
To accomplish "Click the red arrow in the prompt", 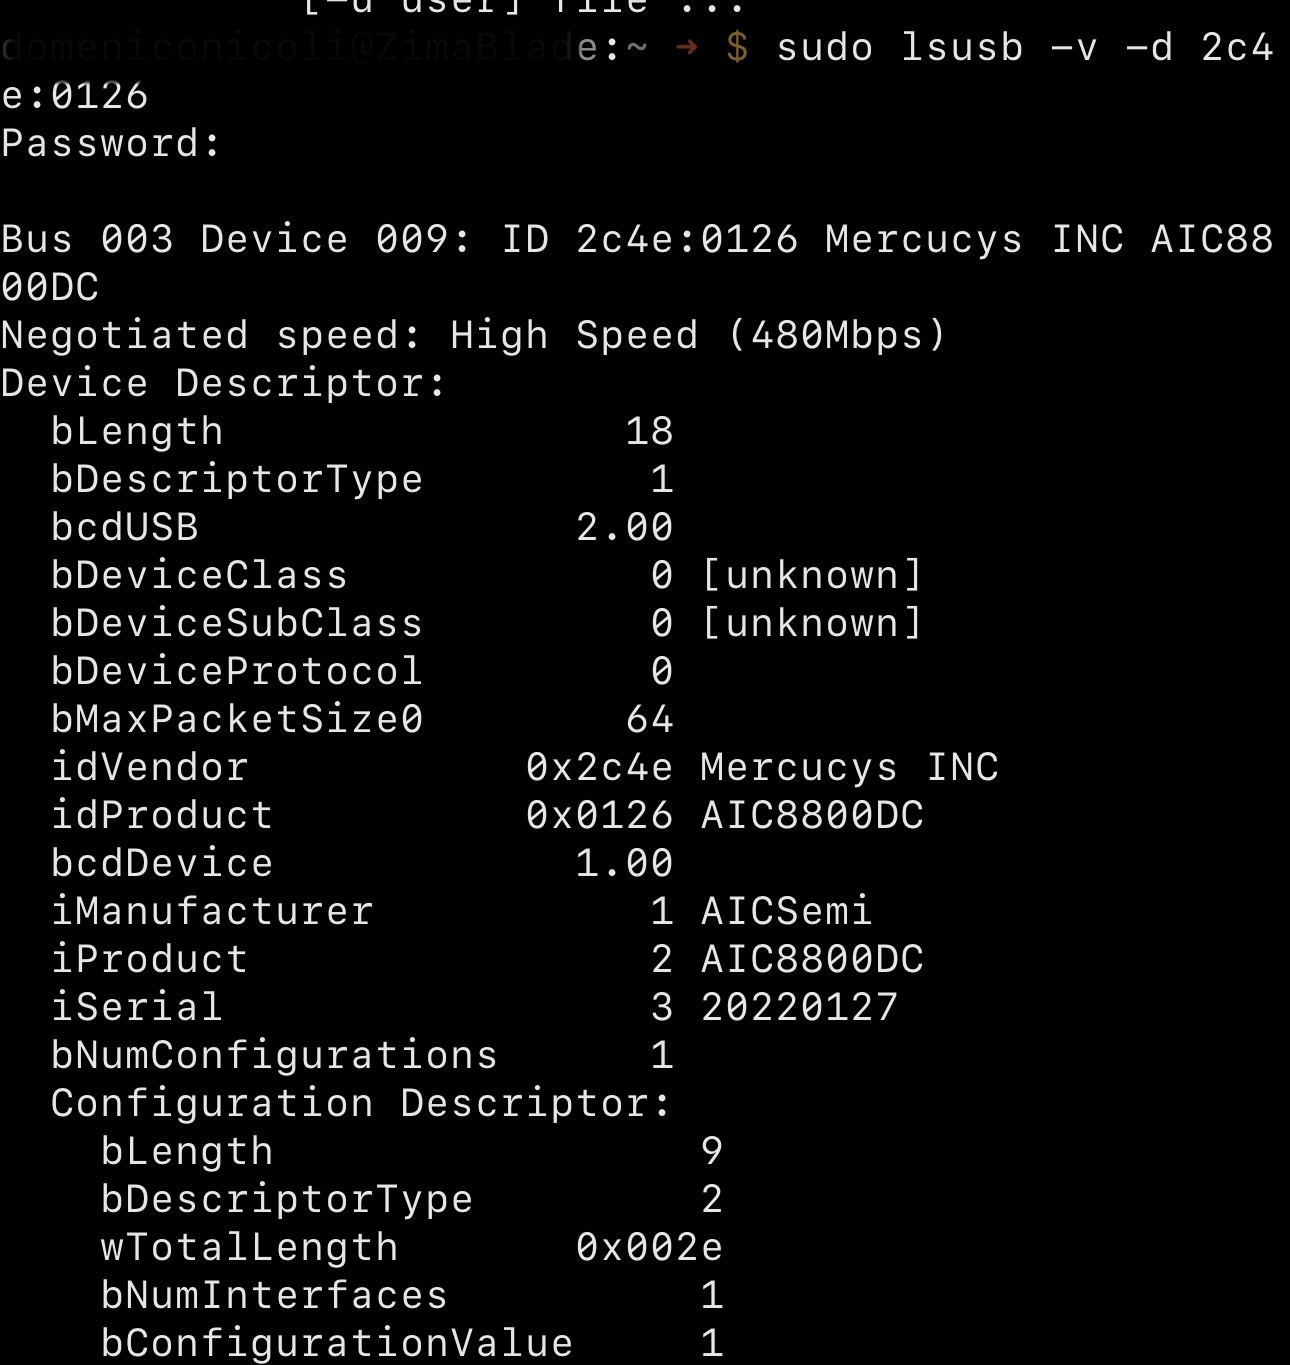I will (x=687, y=48).
